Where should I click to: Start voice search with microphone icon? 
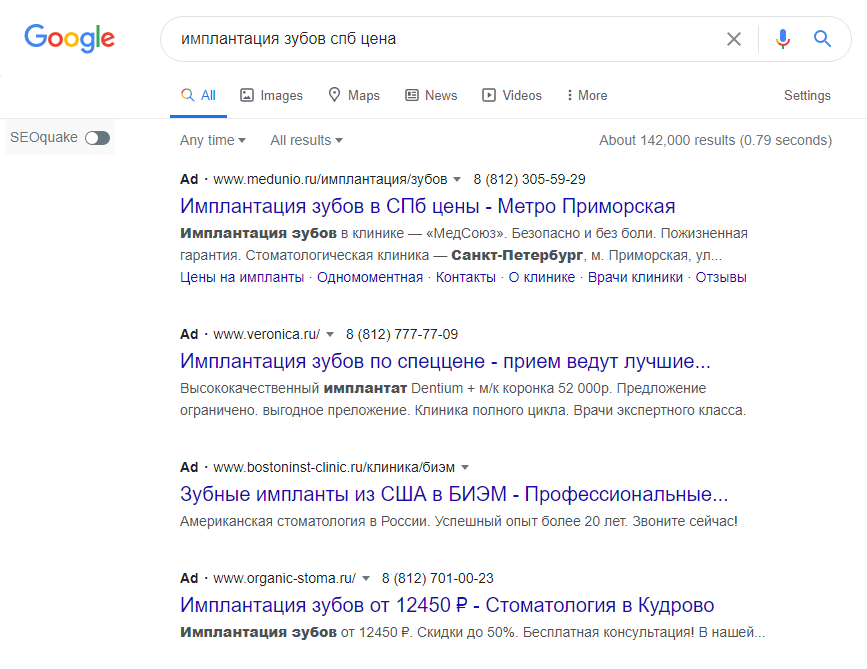coord(782,39)
